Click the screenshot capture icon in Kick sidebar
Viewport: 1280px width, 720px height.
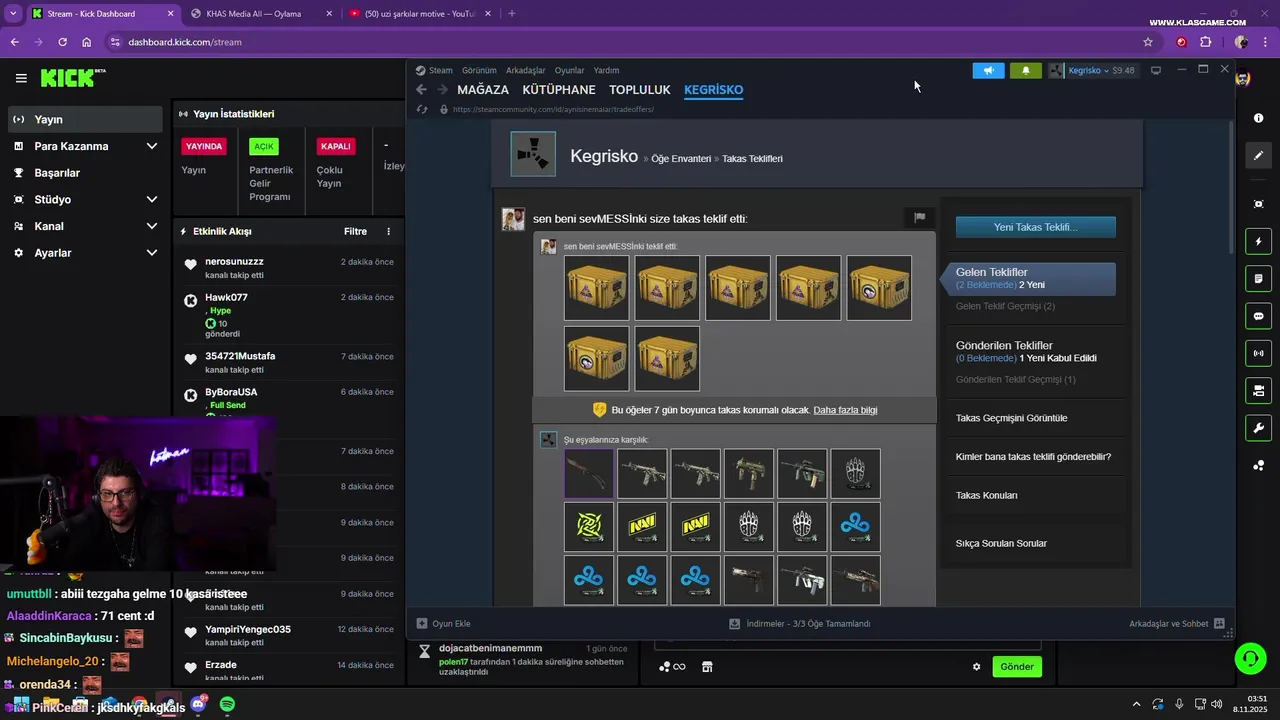click(1258, 204)
